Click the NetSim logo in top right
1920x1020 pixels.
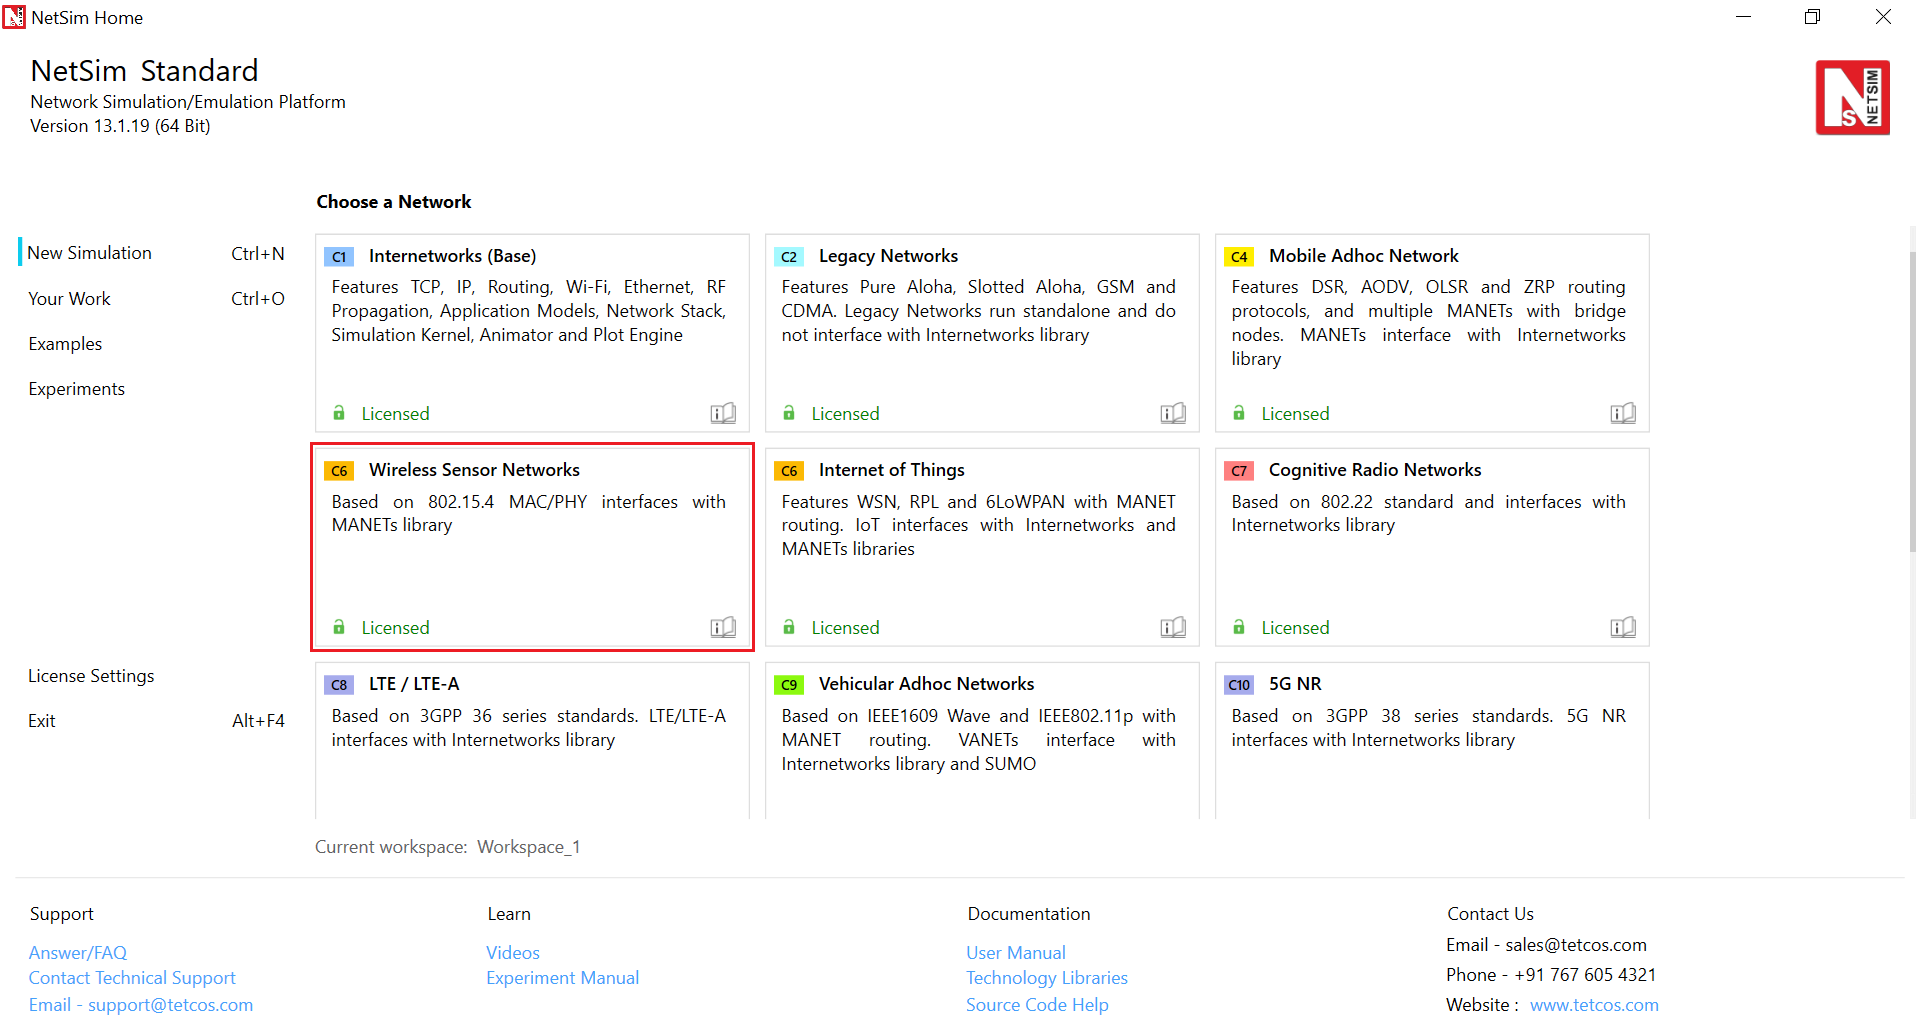1852,98
